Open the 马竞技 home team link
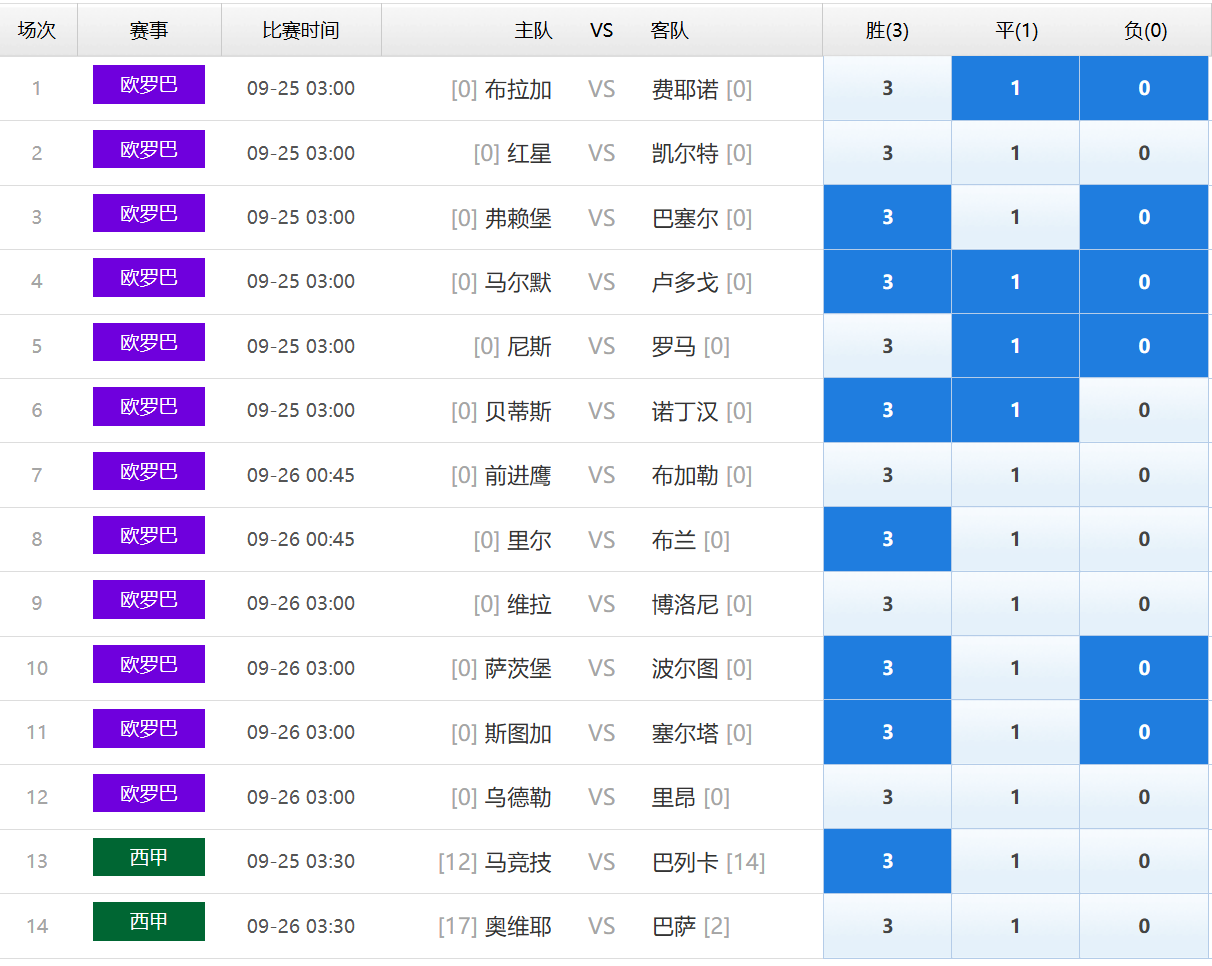Viewport: 1212px width, 966px height. point(518,862)
